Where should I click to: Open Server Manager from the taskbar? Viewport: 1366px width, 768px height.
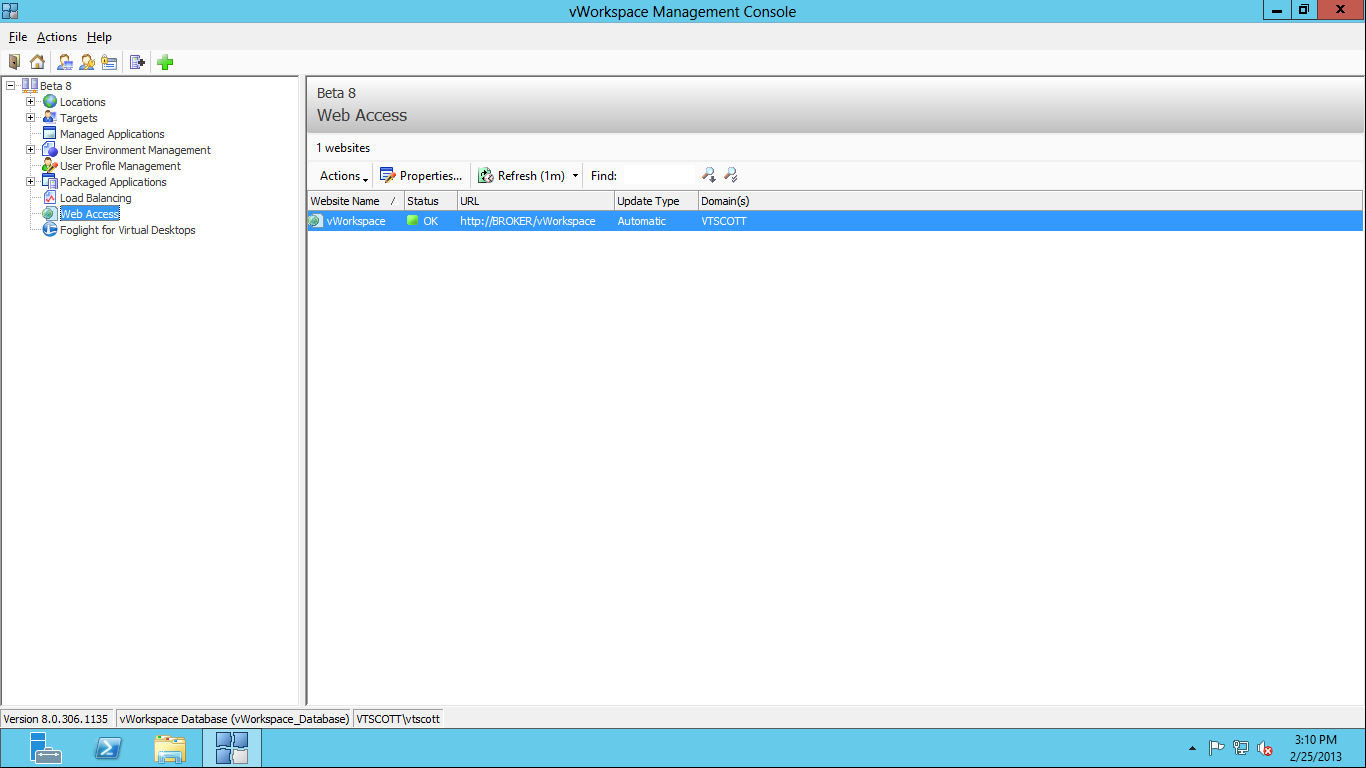pyautogui.click(x=45, y=748)
